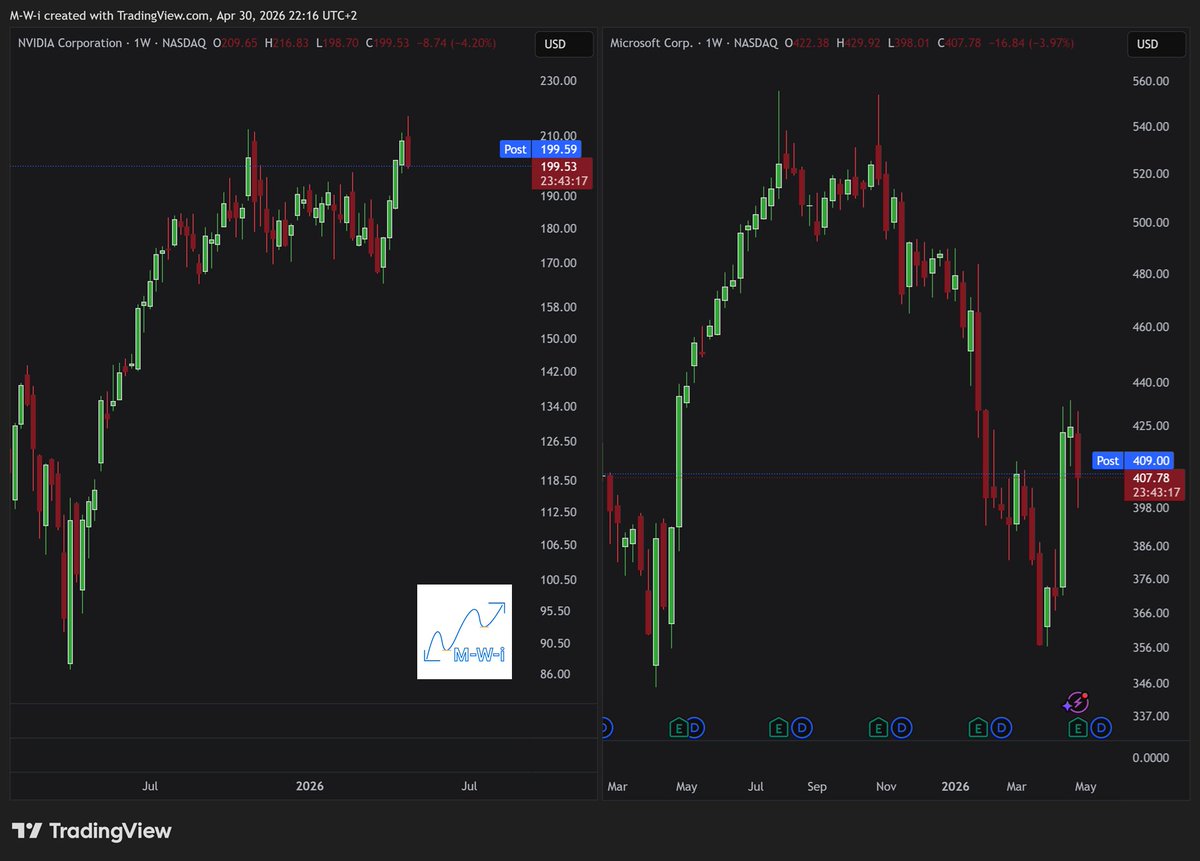Click the earnings icon above the Nov label
The height and width of the screenshot is (861, 1200).
pyautogui.click(x=878, y=728)
